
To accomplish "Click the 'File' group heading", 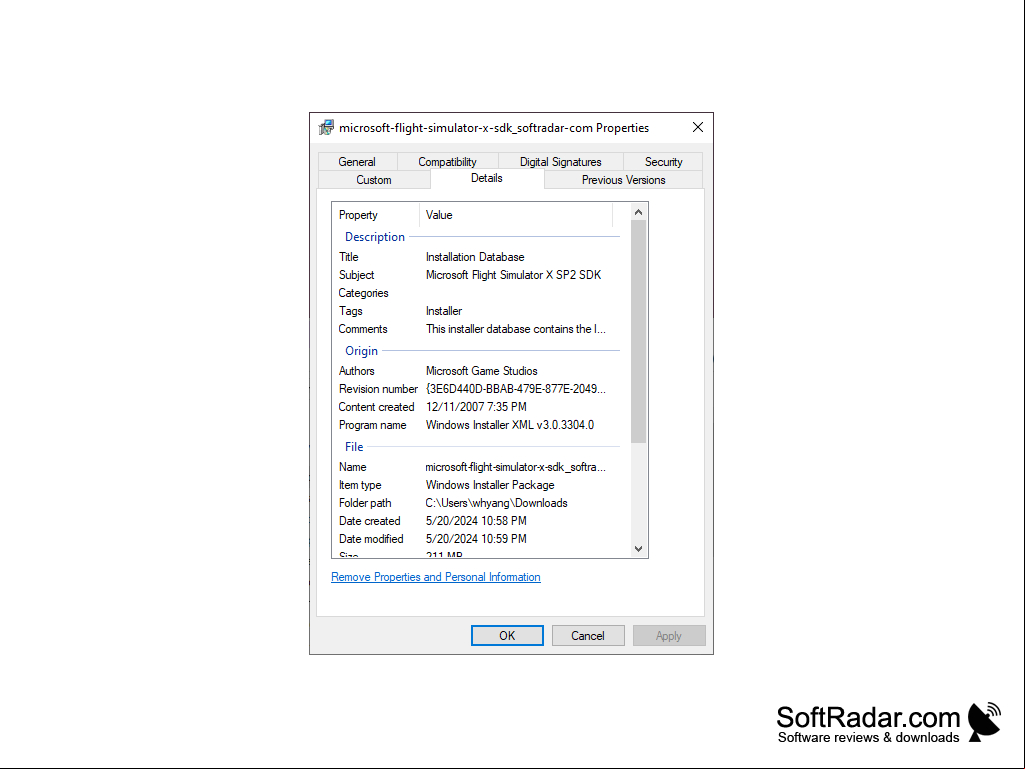I will [x=354, y=447].
